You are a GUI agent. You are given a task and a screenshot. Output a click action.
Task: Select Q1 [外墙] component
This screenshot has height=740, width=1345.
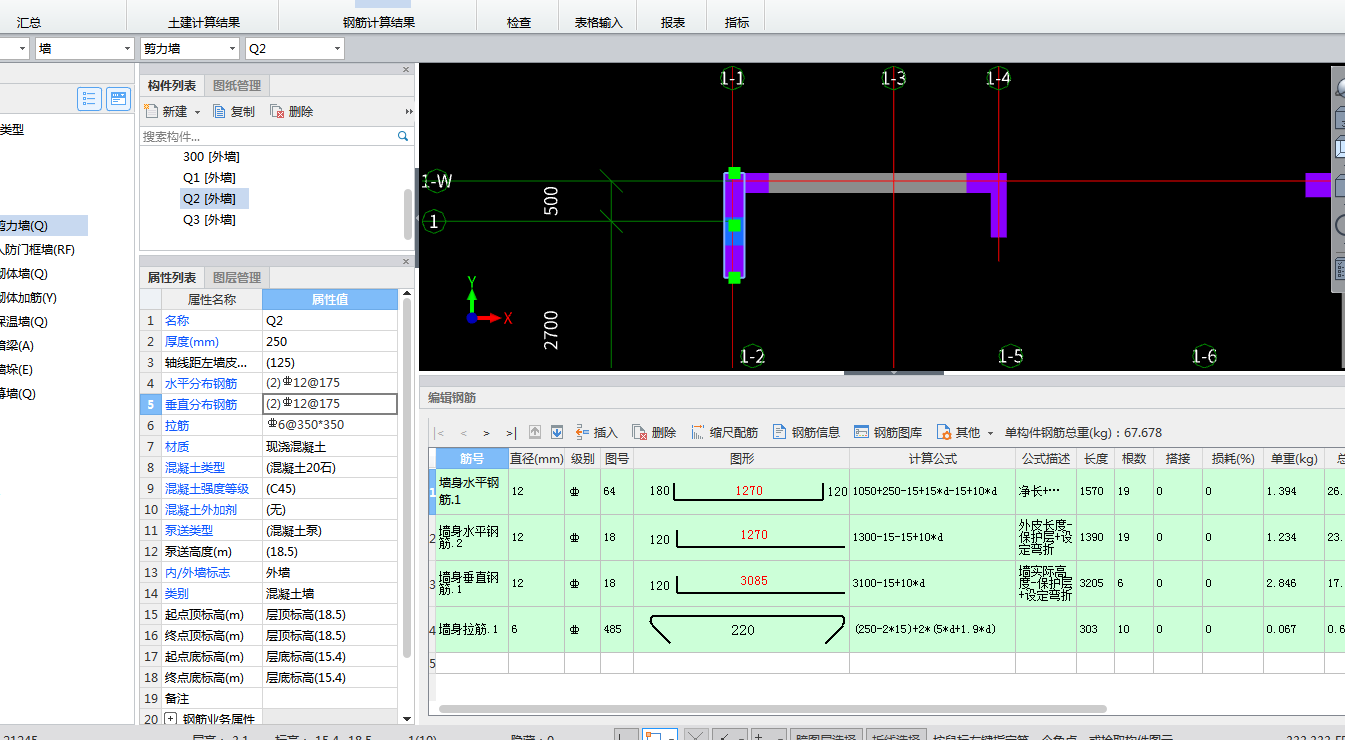[209, 178]
